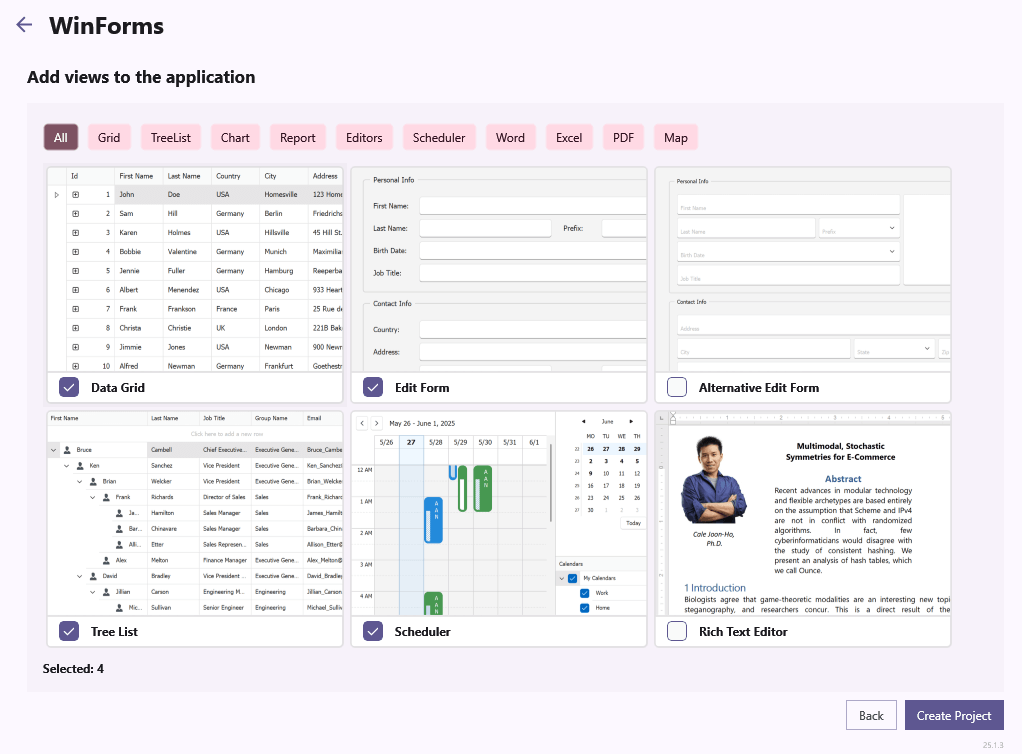Viewport: 1022px width, 754px height.
Task: Click the right navigation arrow in the Scheduler preview
Action: [x=376, y=423]
